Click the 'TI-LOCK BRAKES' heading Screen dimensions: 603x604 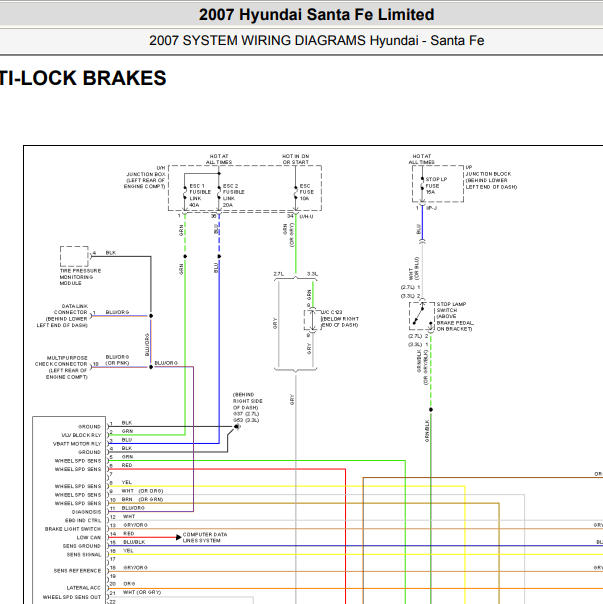83,78
